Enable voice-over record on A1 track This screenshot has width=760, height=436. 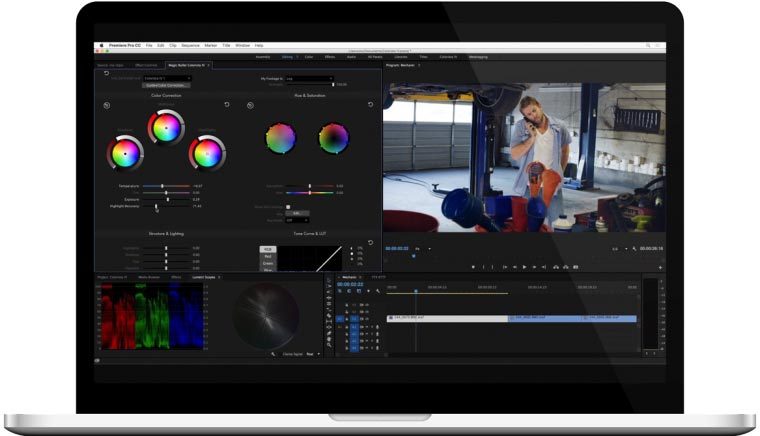[377, 327]
